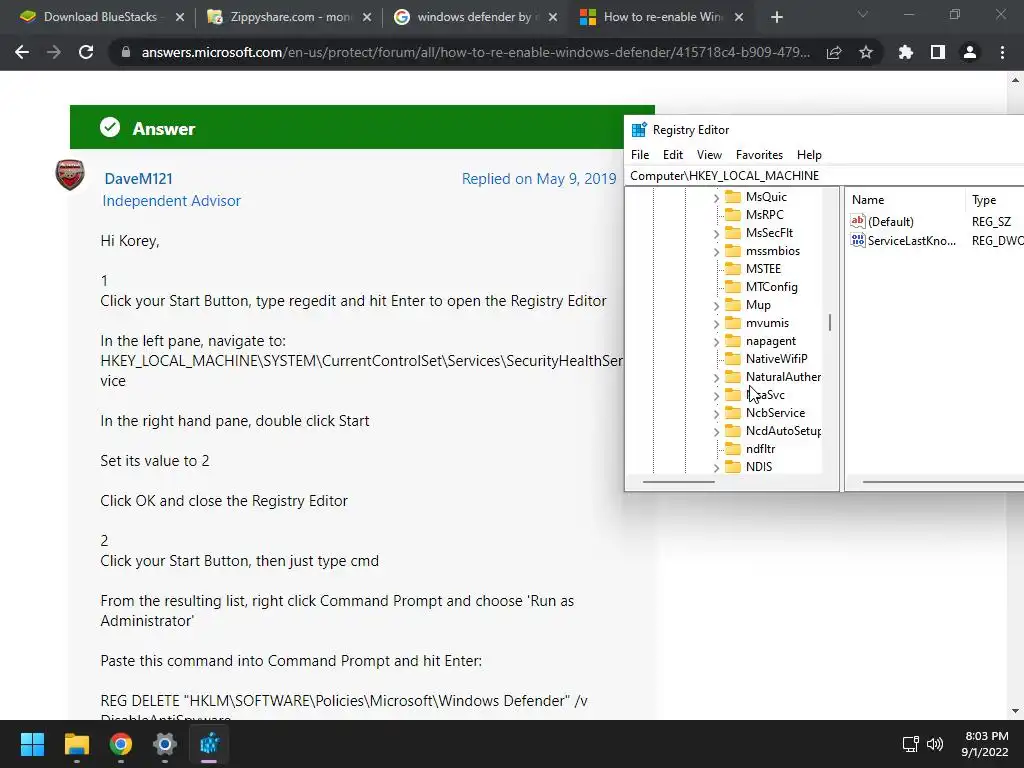This screenshot has width=1024, height=768.
Task: Open the Chrome extensions puzzle icon
Action: click(905, 52)
